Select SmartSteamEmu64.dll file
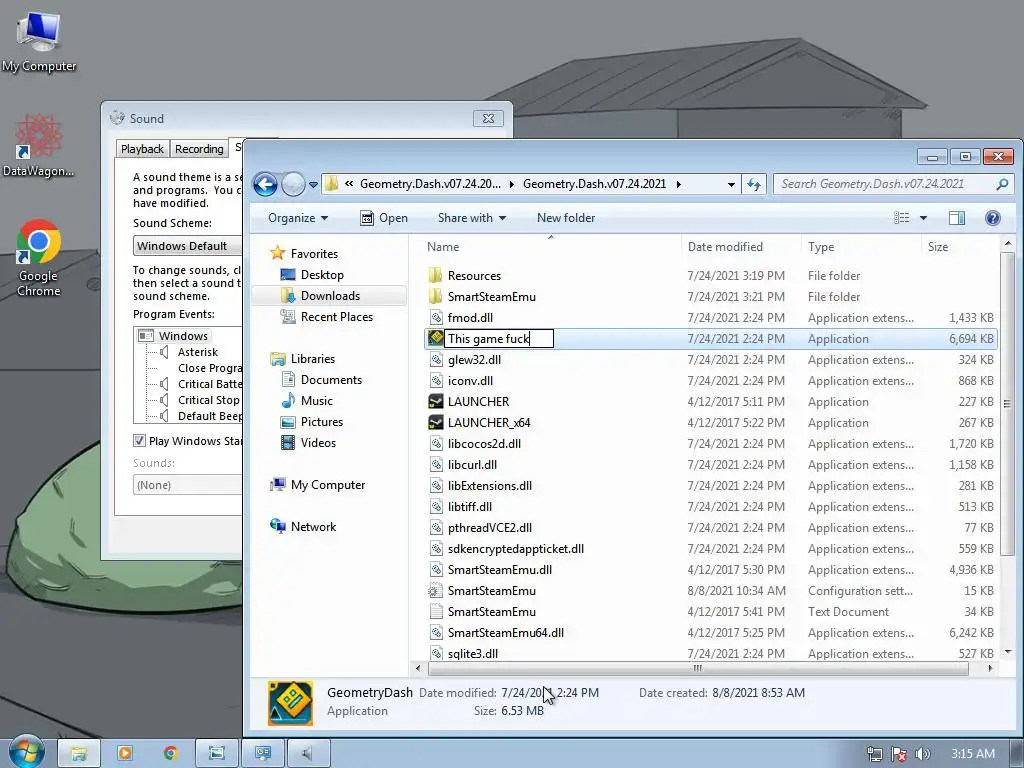Image resolution: width=1024 pixels, height=768 pixels. 505,633
